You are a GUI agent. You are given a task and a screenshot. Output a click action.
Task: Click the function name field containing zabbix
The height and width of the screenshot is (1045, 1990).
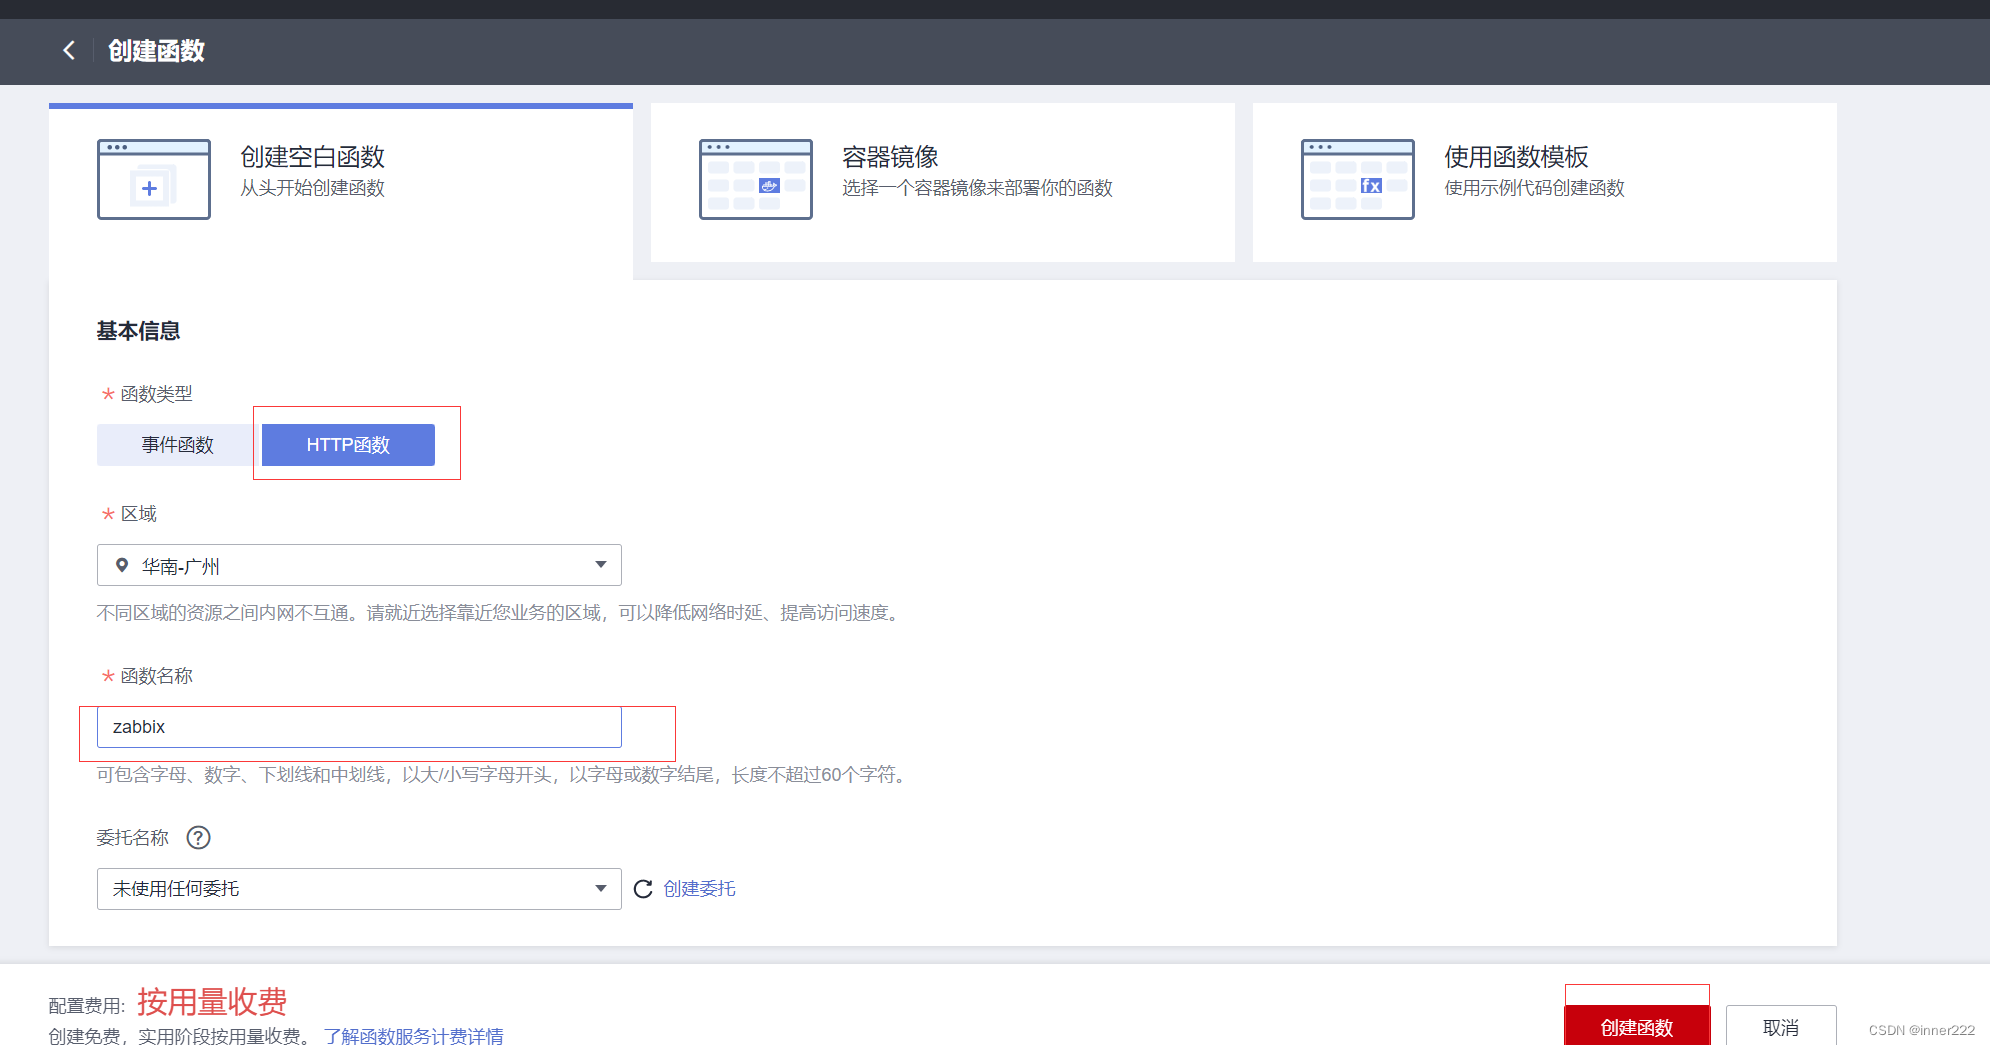point(359,727)
